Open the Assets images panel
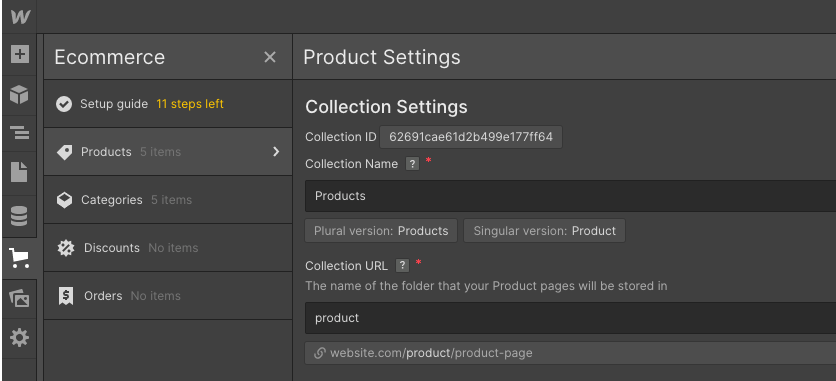The image size is (836, 381). (x=19, y=298)
